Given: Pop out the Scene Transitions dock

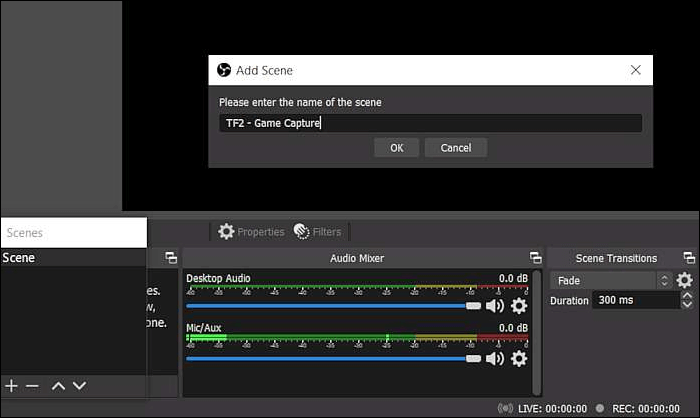Looking at the screenshot, I should click(x=689, y=258).
